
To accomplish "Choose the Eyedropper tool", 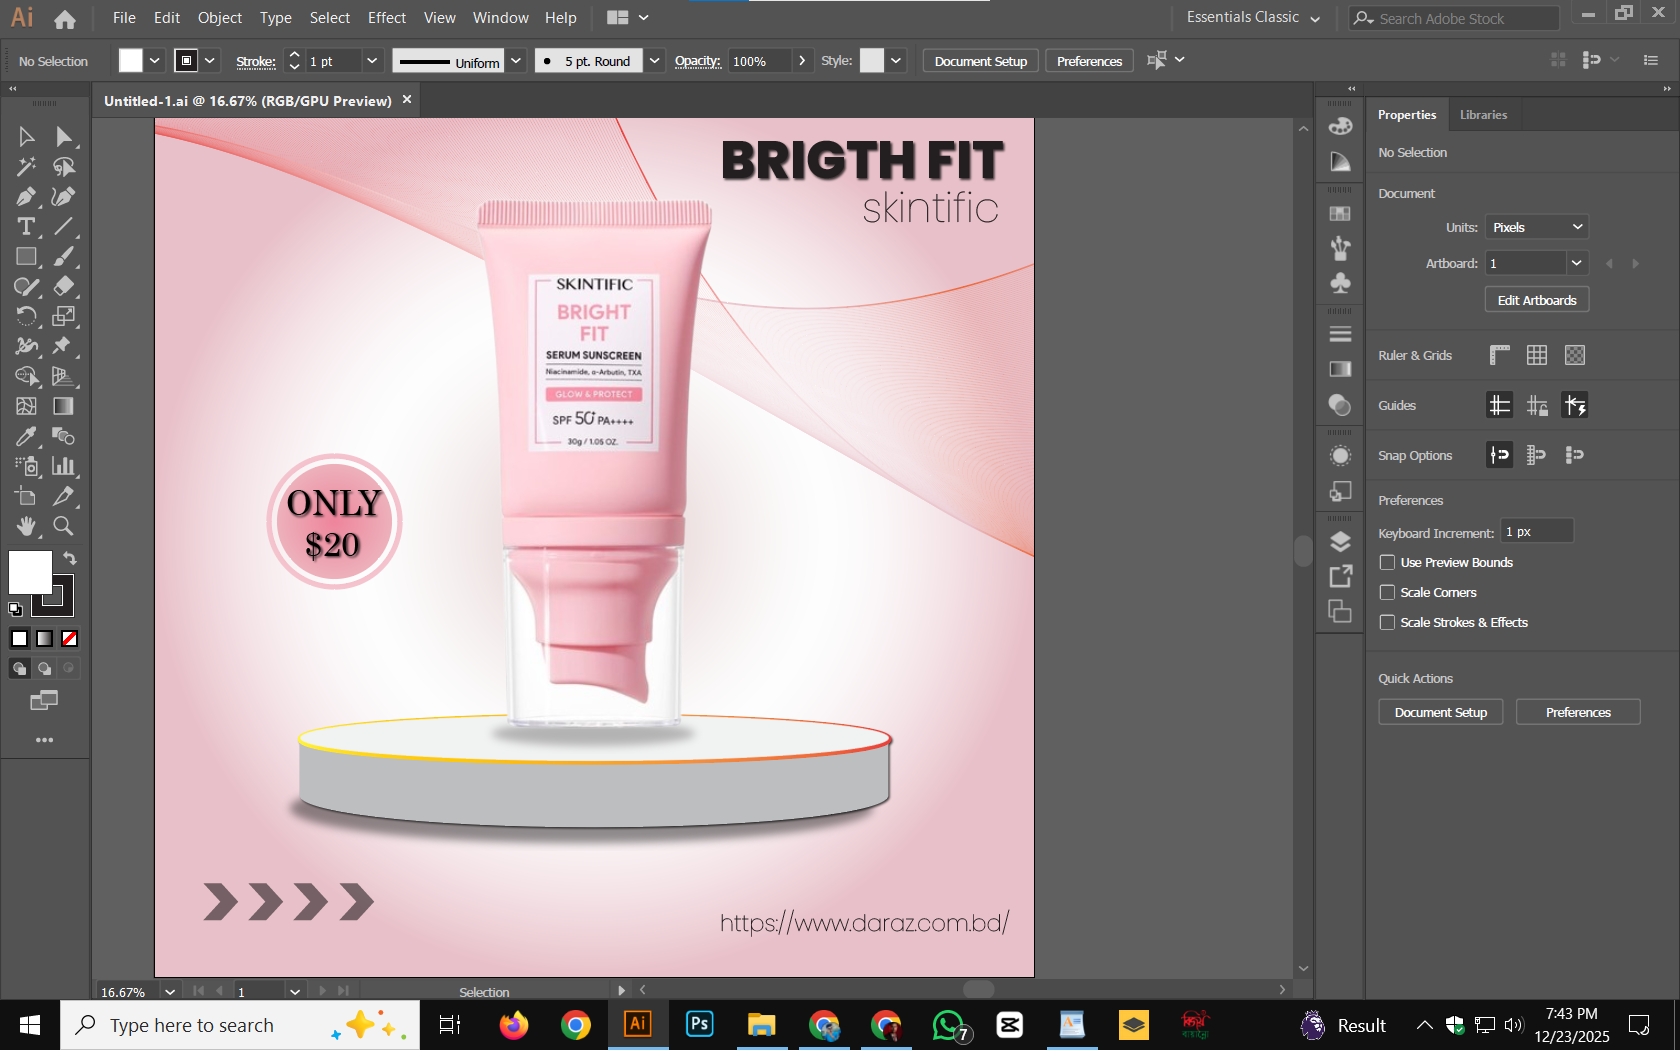I will pos(26,436).
